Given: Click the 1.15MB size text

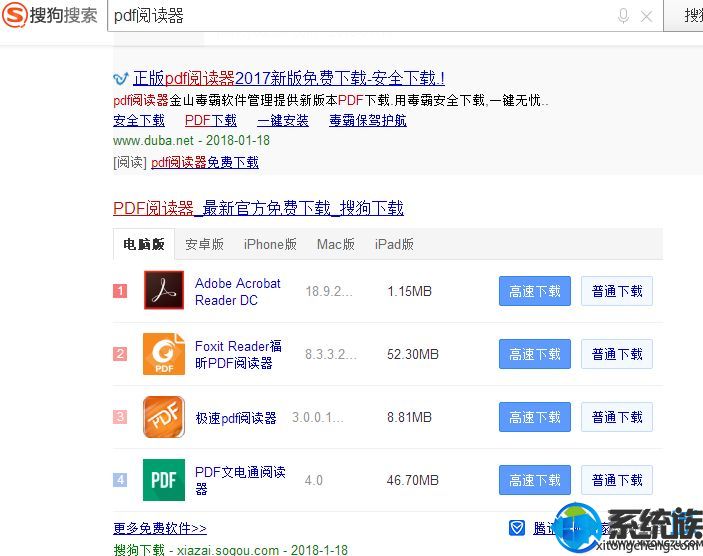Looking at the screenshot, I should tap(409, 291).
